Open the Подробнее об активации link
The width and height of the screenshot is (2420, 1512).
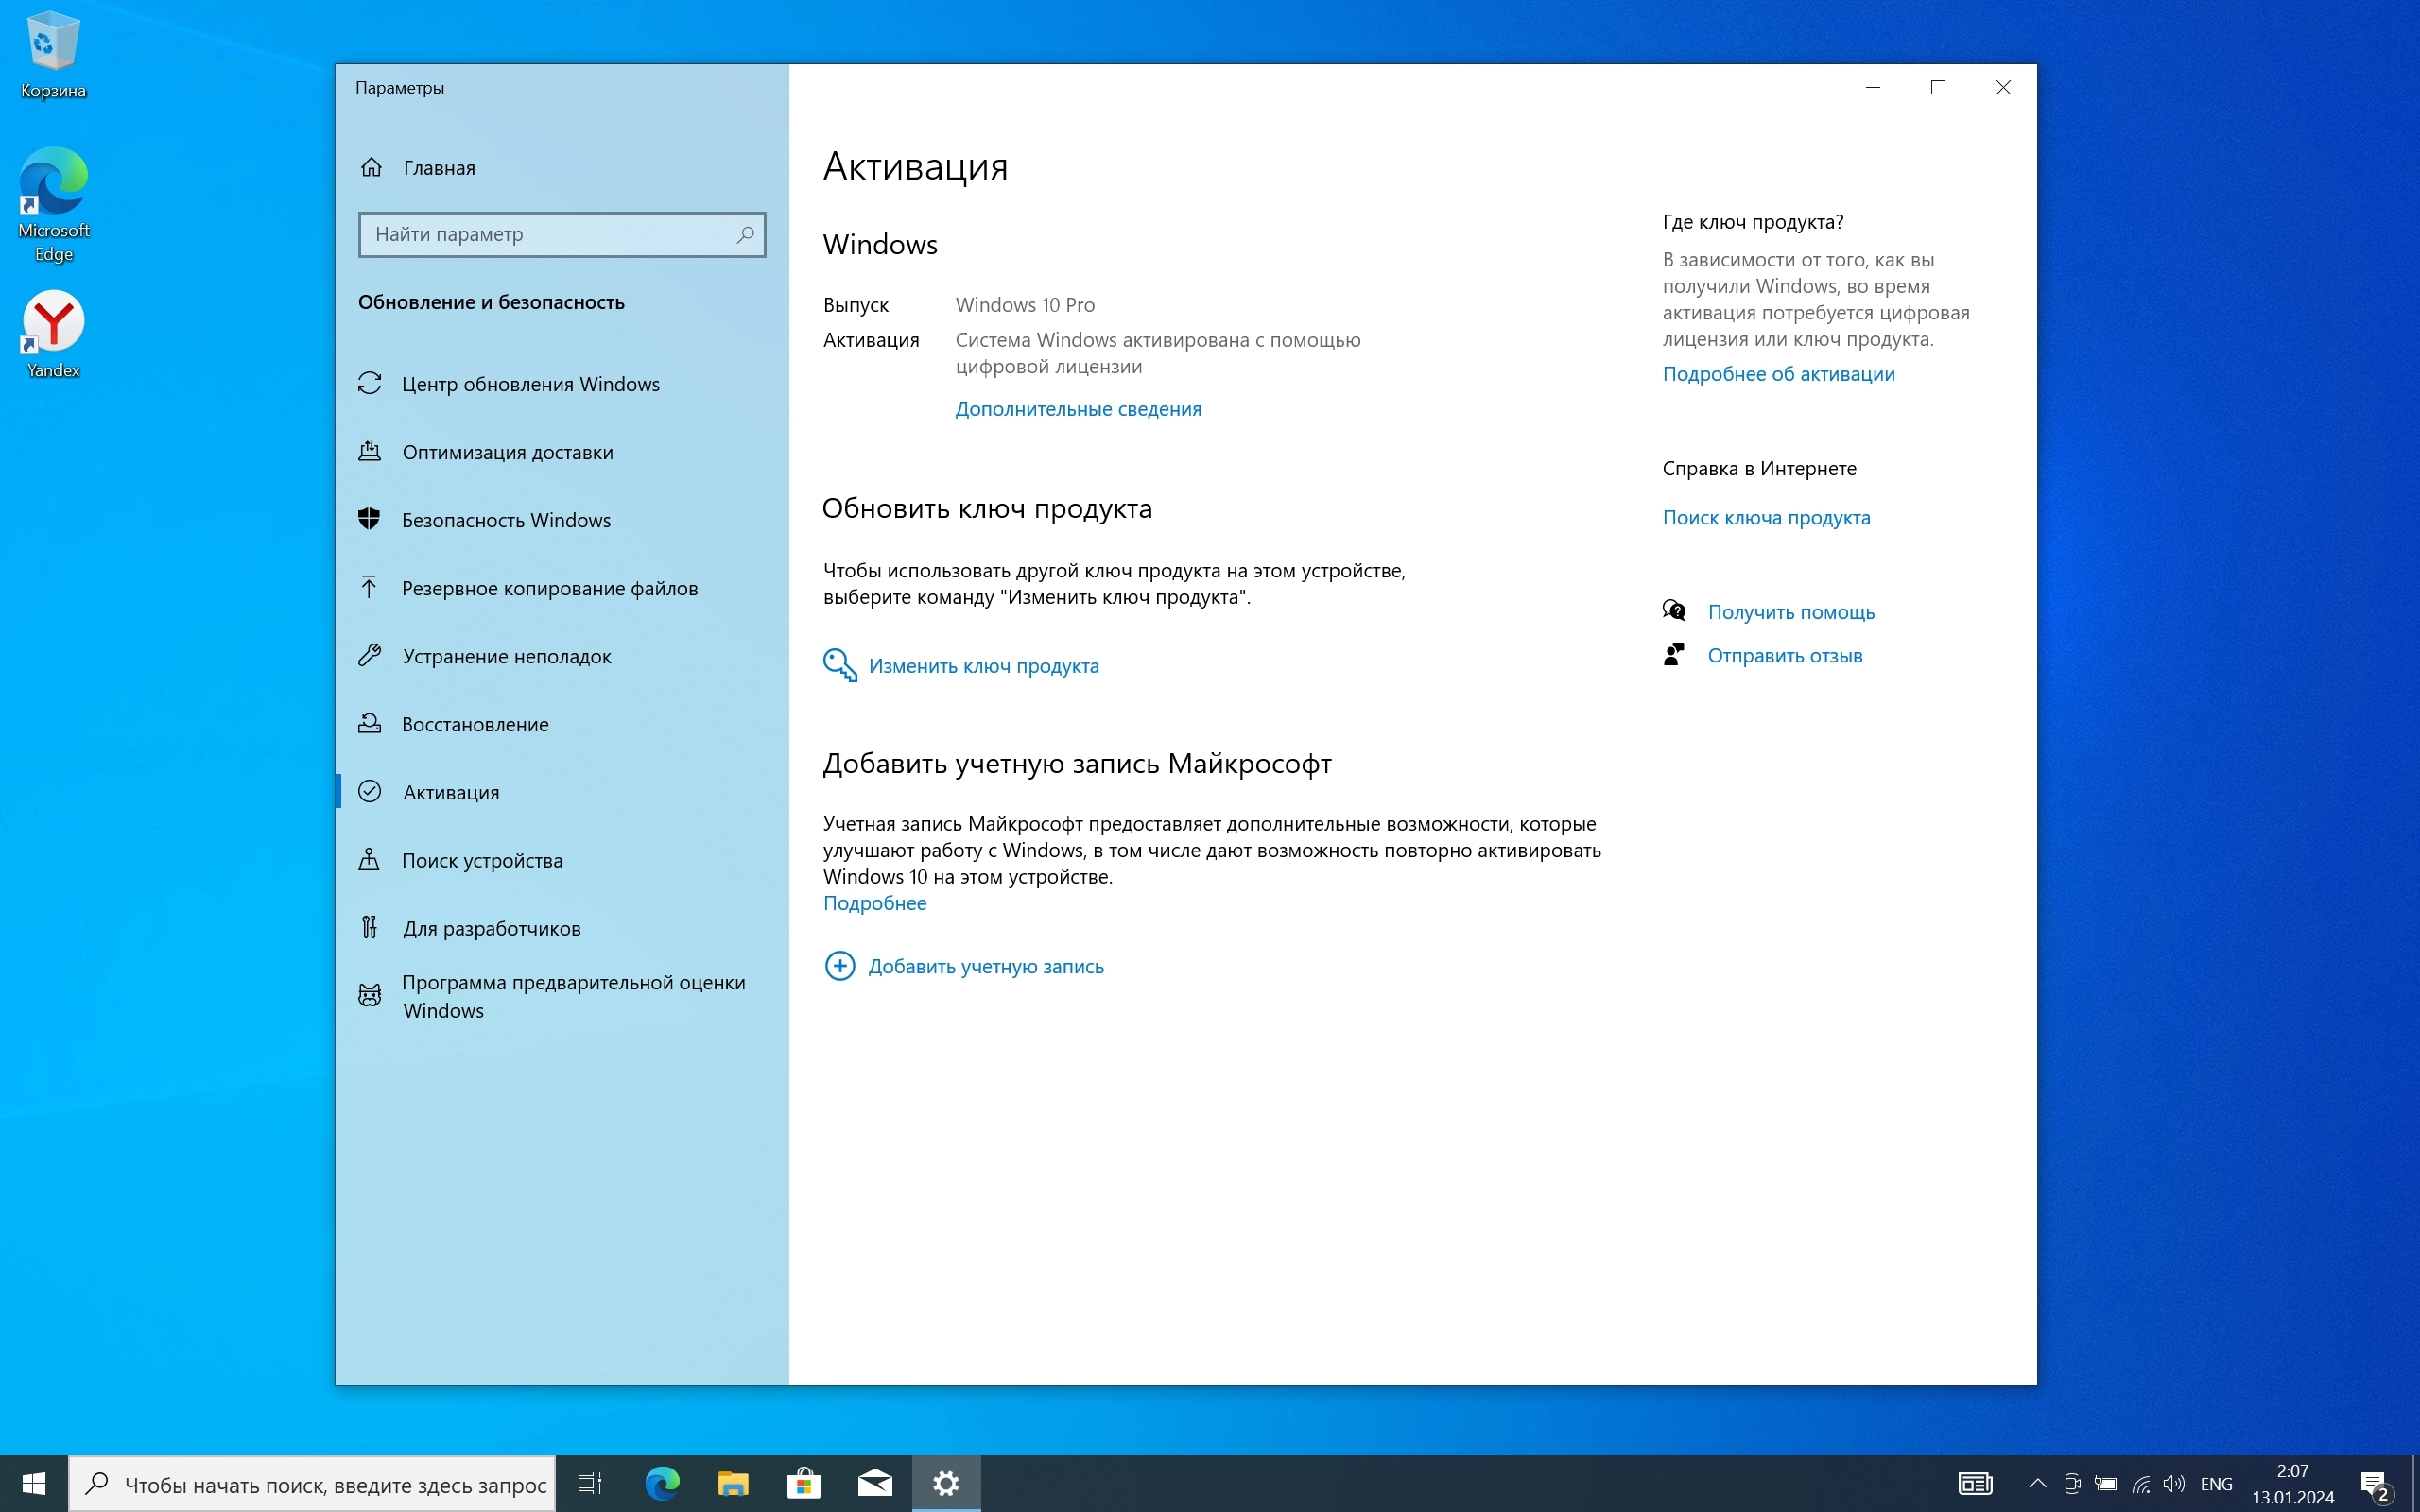[1778, 374]
